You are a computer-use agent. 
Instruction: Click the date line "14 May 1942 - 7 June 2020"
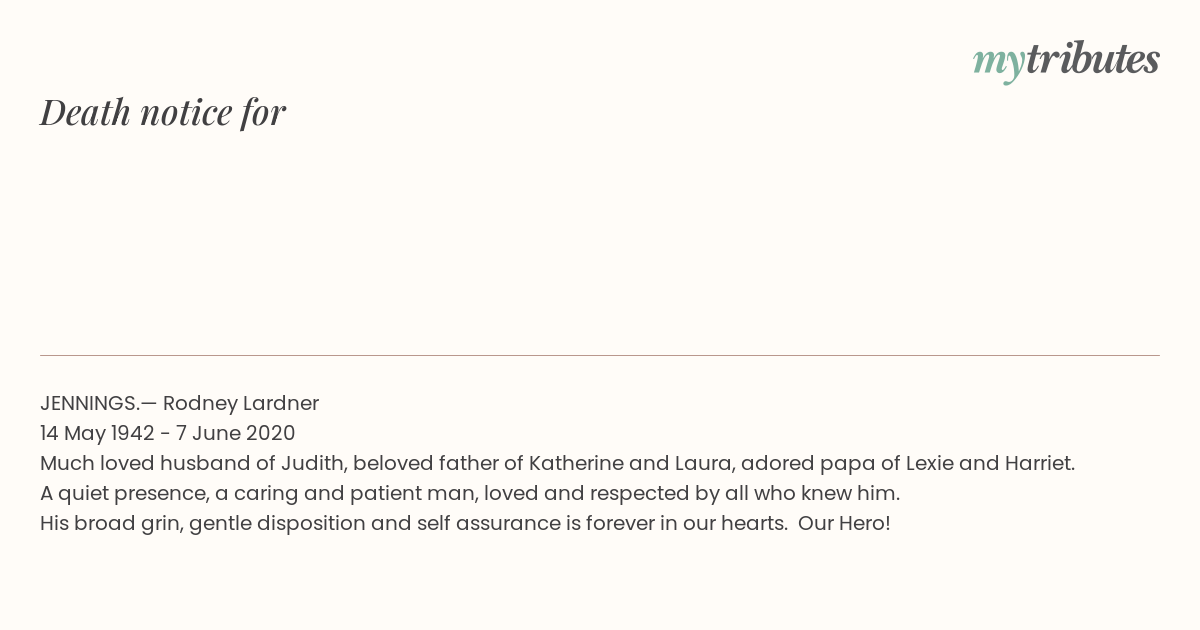(x=168, y=434)
